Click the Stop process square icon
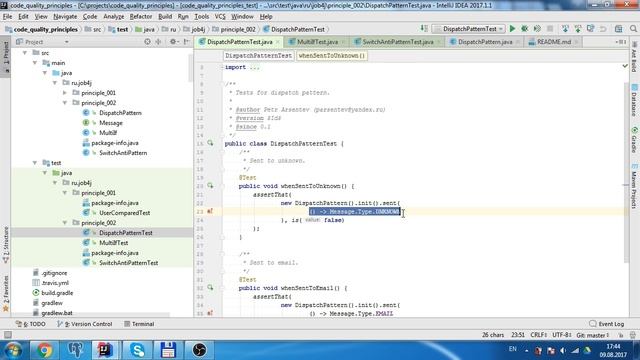 click(550, 29)
